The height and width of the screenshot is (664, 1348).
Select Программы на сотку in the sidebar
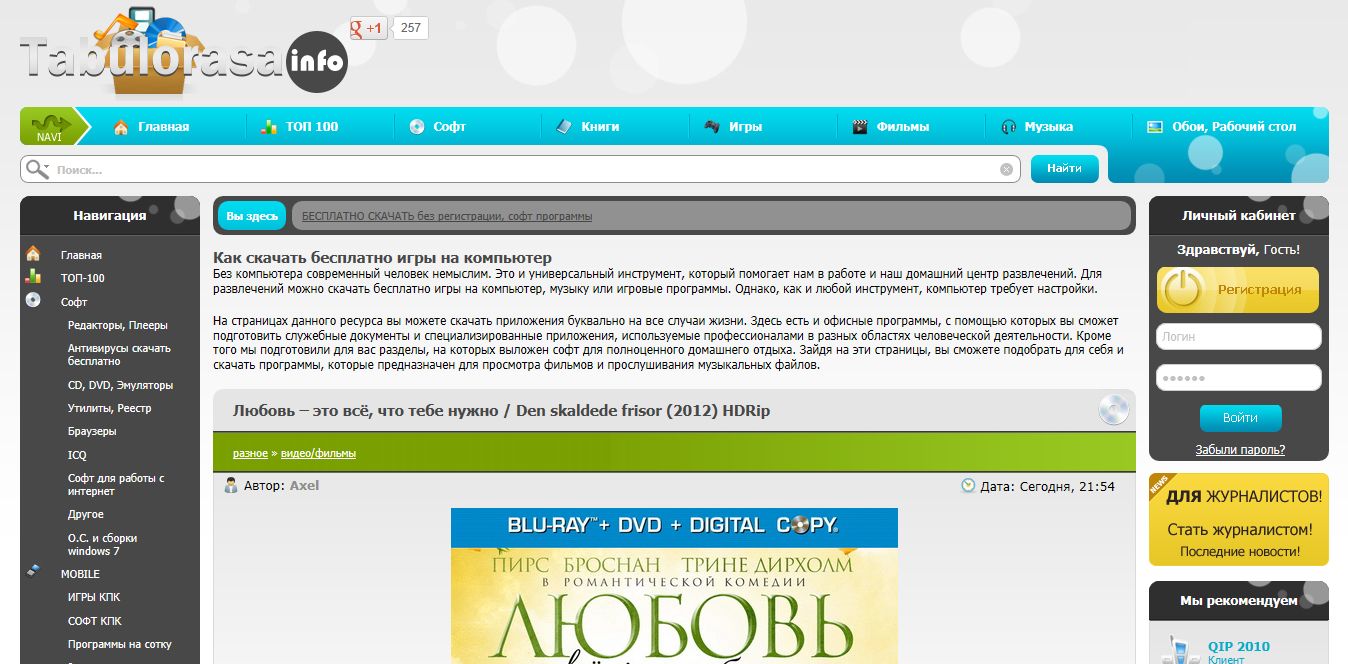[x=120, y=644]
